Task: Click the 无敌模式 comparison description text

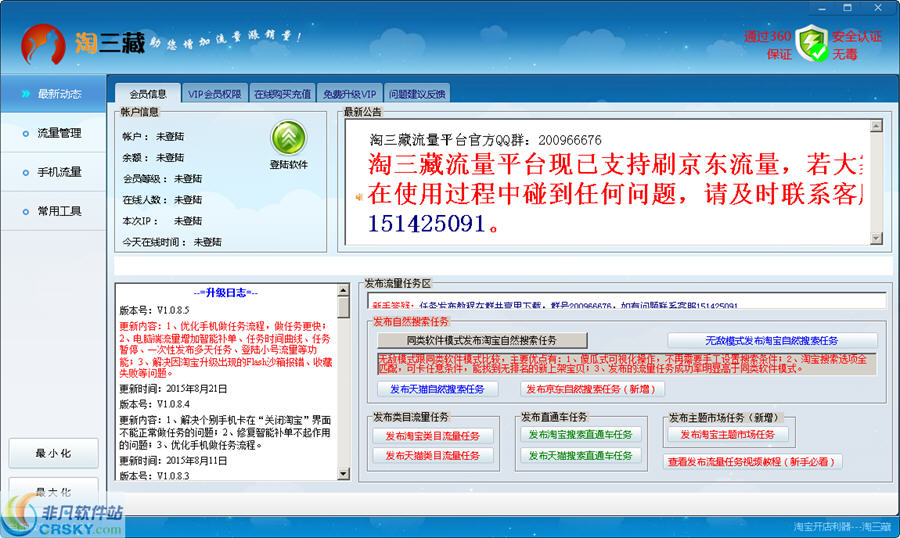Action: point(626,364)
